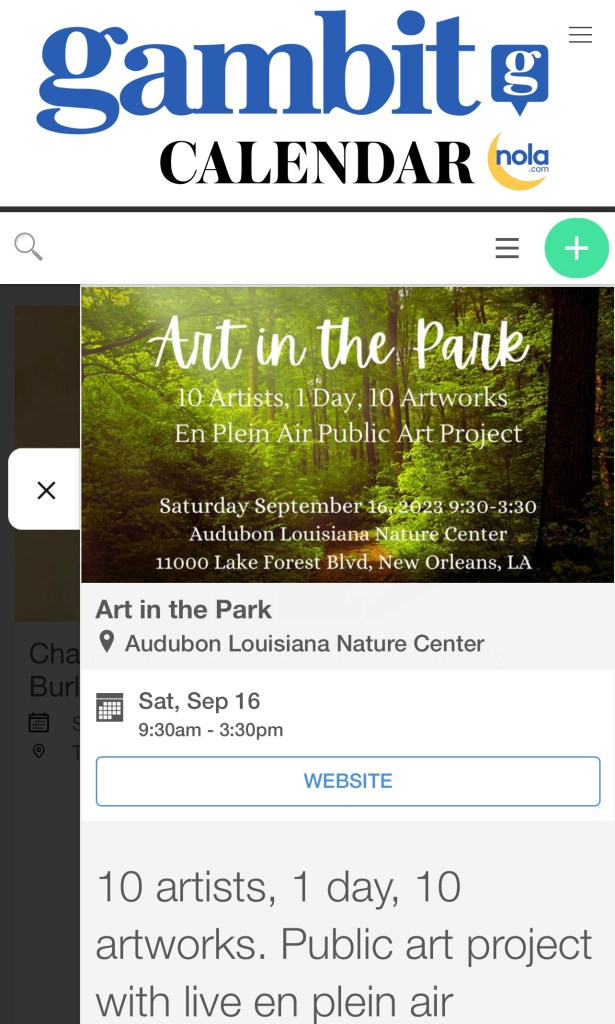Click the nola.com moon logo

click(x=518, y=161)
